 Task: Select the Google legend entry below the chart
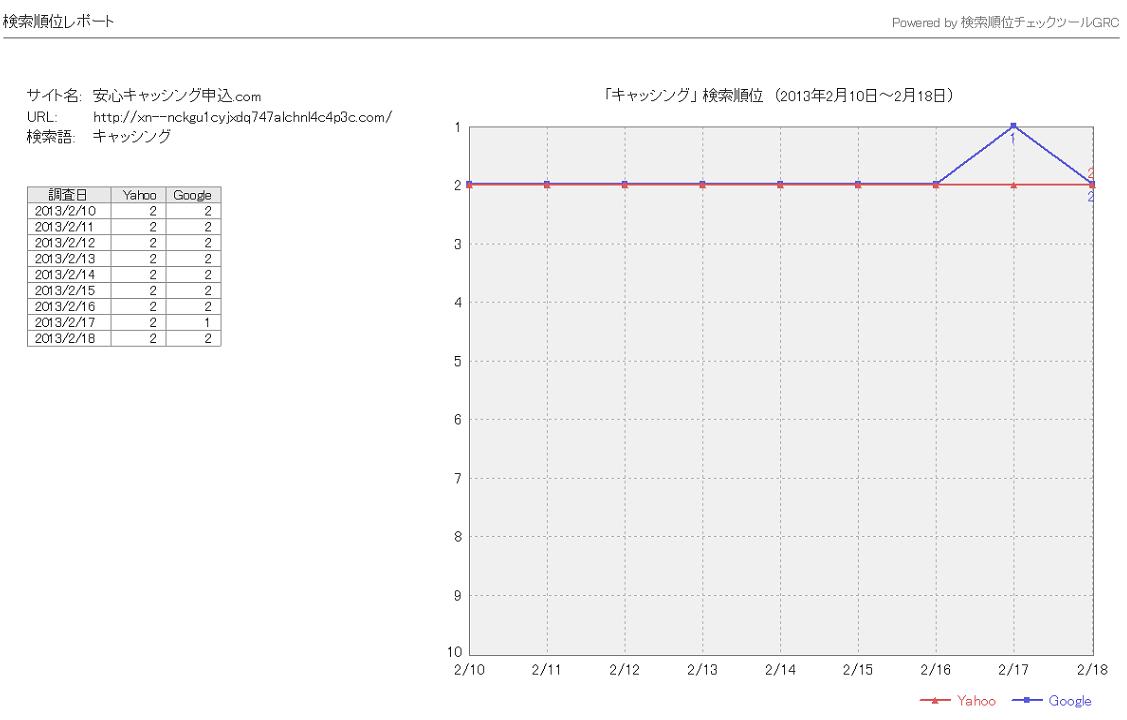[1052, 701]
